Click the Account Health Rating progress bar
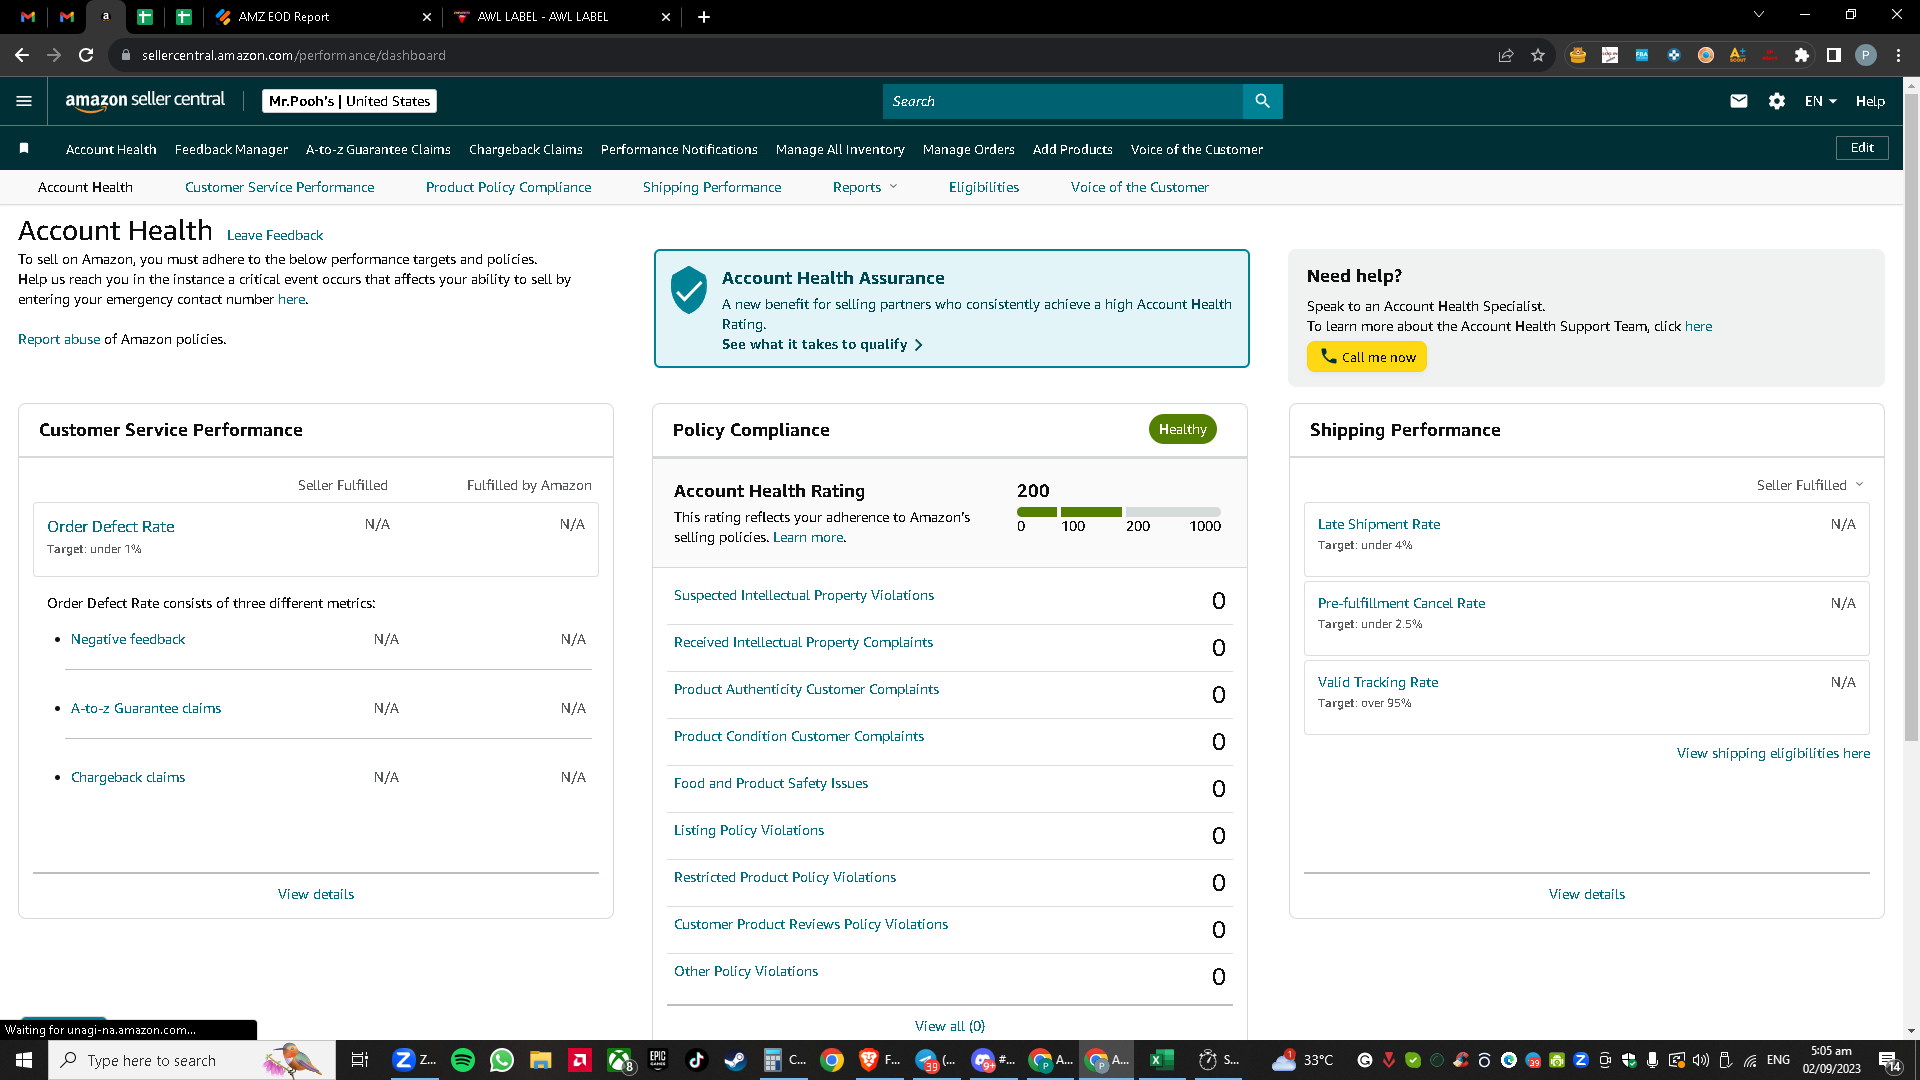Screen dimensions: 1920x1080 pyautogui.click(x=1119, y=512)
